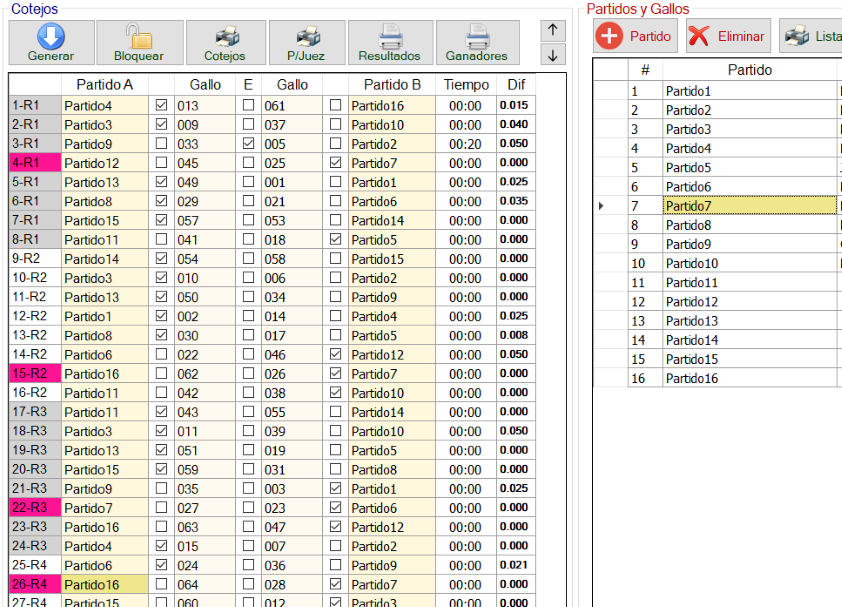Uncheck Partido B box in row 8-R1
Viewport: 842px width, 607px height.
click(335, 239)
